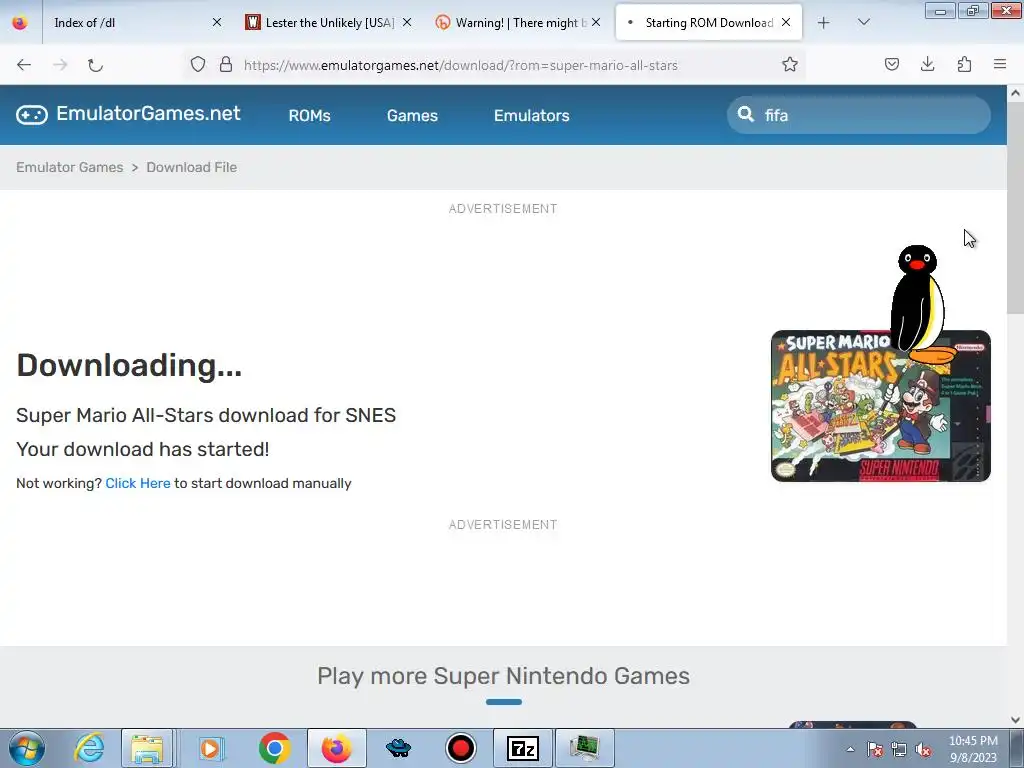Screen dimensions: 1024x768
Task: Open the Downloads panel arrow icon
Action: coord(927,65)
